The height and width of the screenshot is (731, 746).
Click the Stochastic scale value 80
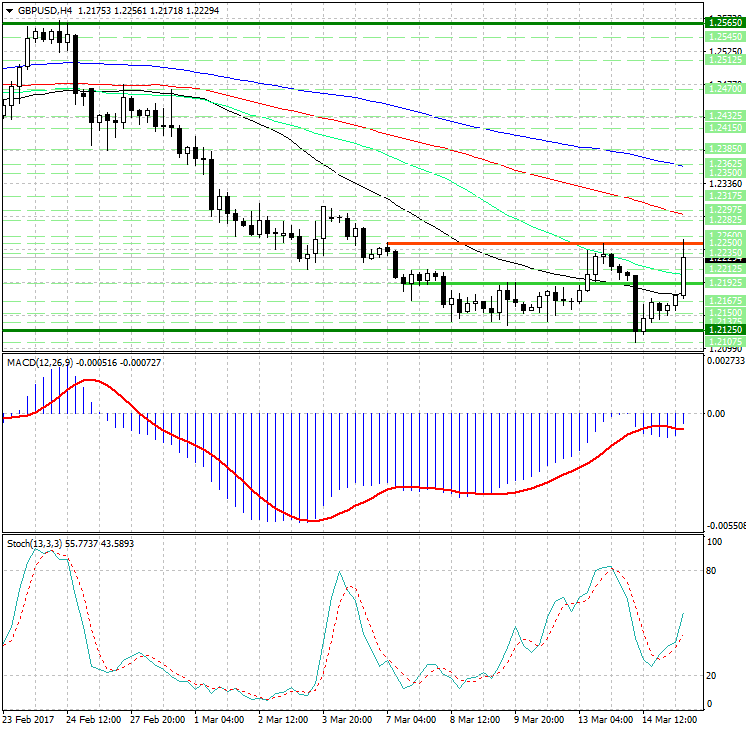[711, 570]
